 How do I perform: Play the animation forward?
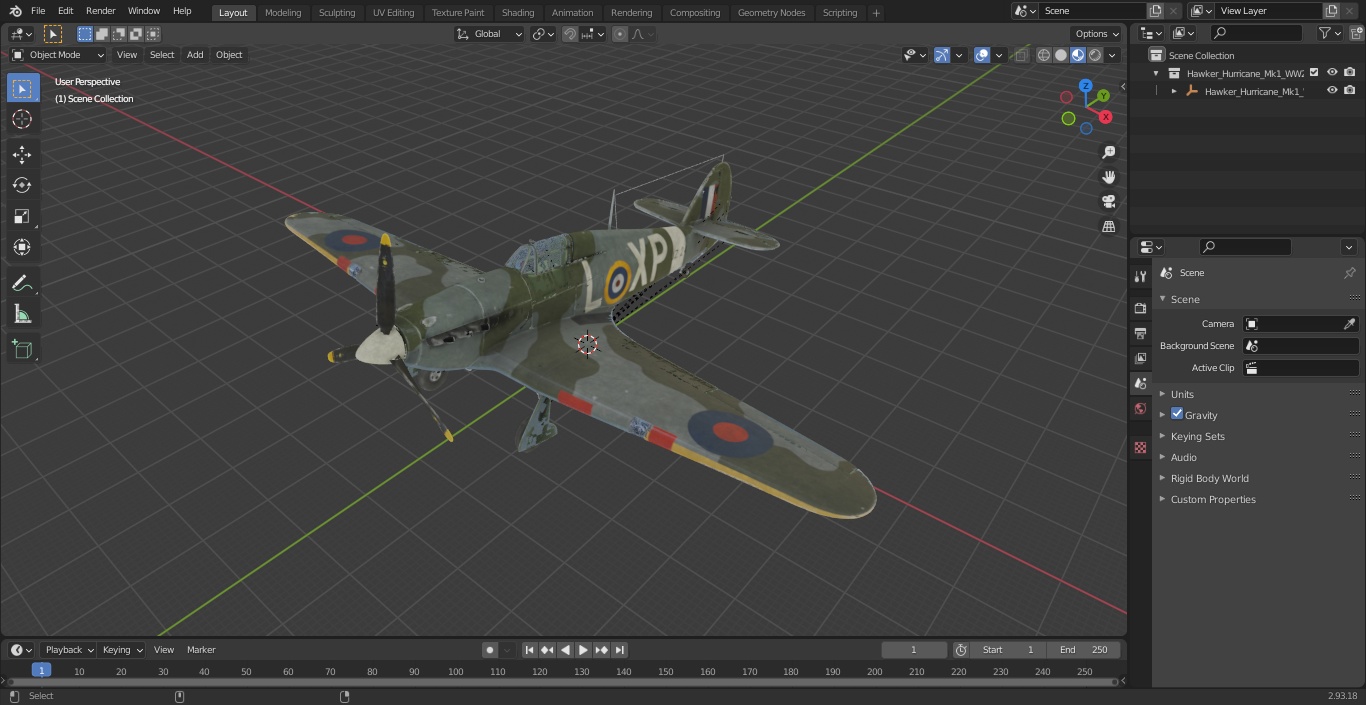pyautogui.click(x=583, y=650)
